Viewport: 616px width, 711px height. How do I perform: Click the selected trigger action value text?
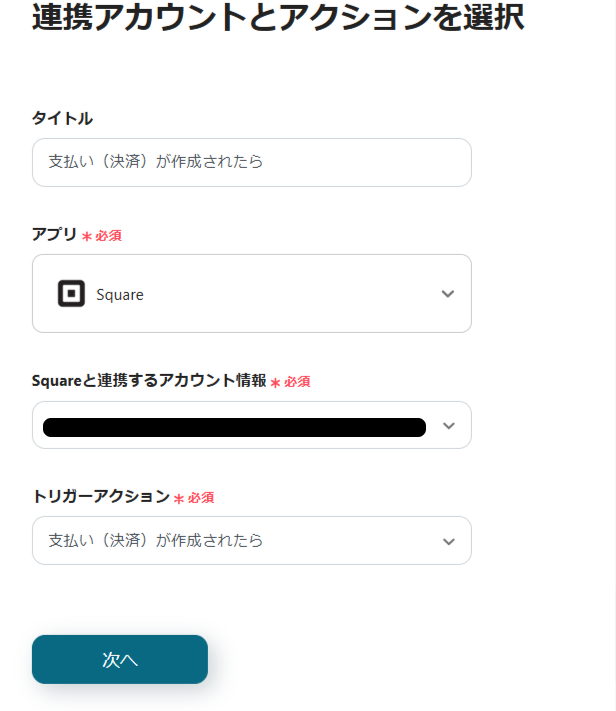(x=156, y=541)
